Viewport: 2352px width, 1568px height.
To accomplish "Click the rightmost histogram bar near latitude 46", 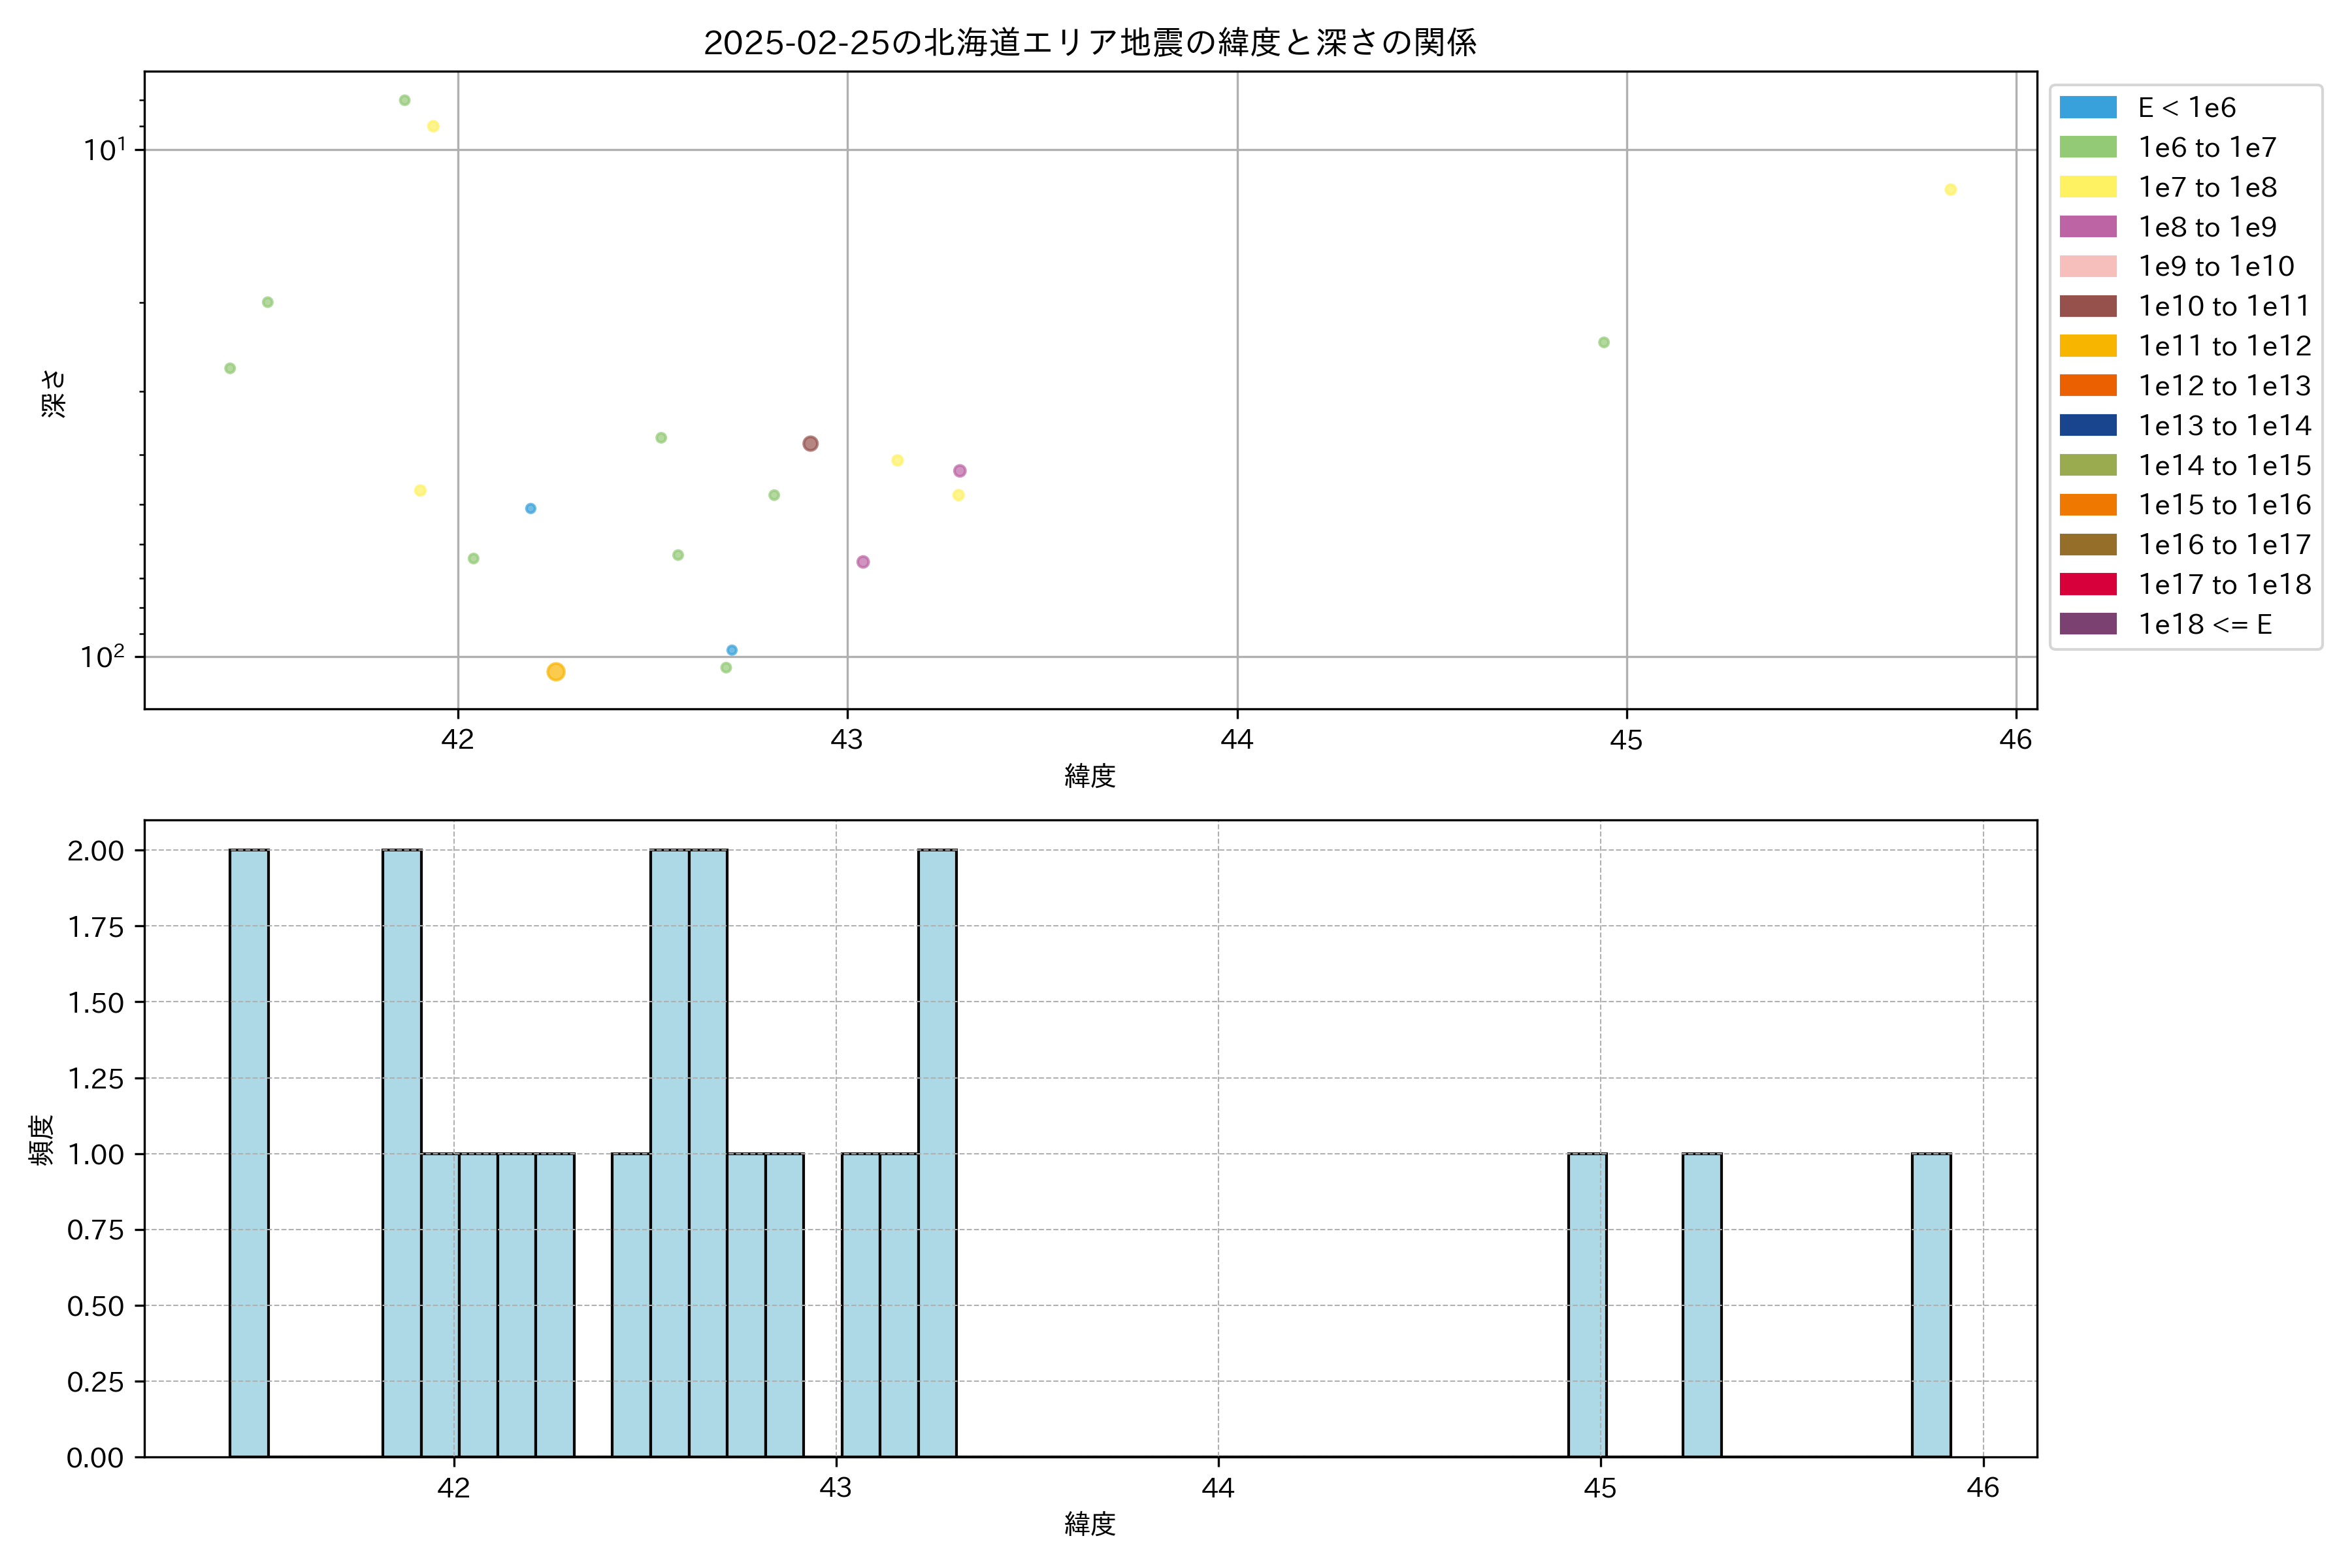I will tap(1931, 1304).
